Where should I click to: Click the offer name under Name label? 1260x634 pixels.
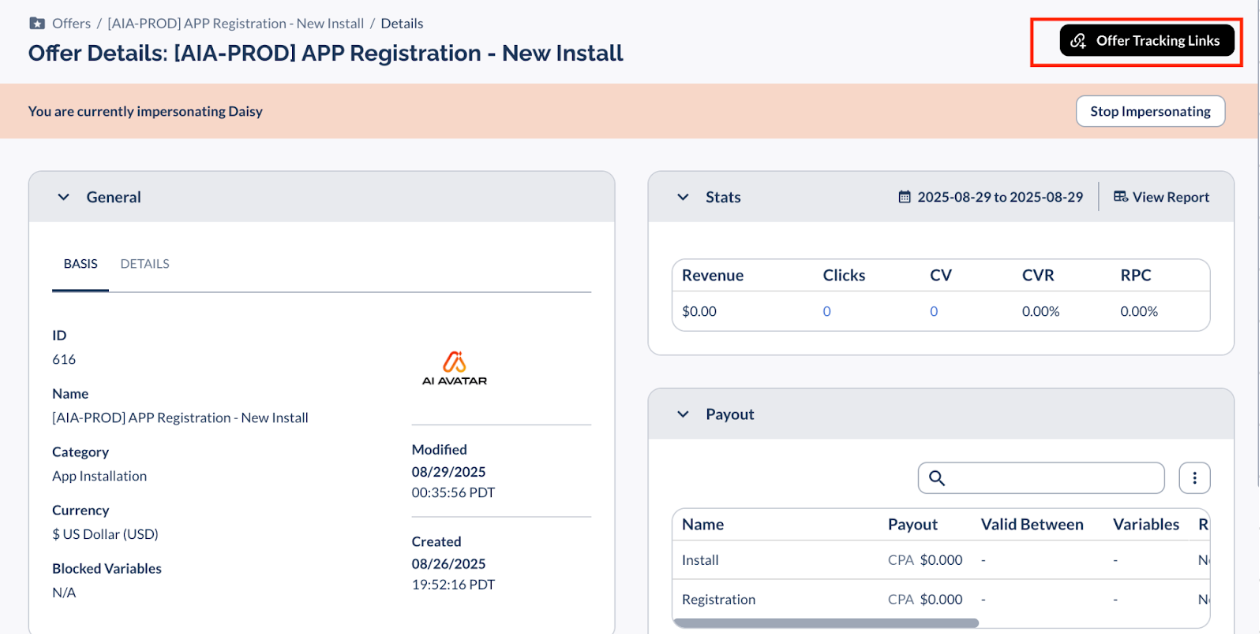coord(180,418)
